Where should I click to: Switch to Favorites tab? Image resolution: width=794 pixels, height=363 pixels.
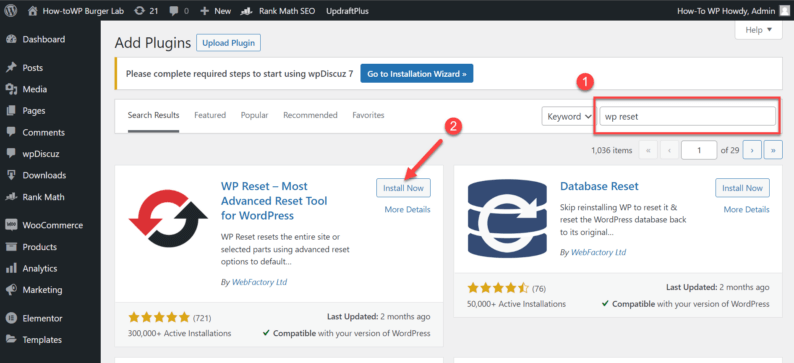pyautogui.click(x=368, y=115)
